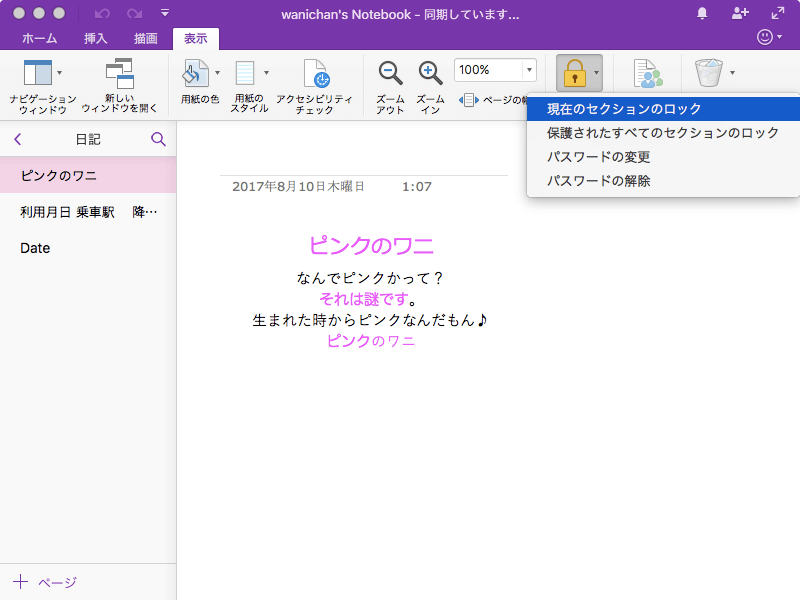Click the Zoom In magnifier icon
The height and width of the screenshot is (600, 800).
[x=430, y=72]
